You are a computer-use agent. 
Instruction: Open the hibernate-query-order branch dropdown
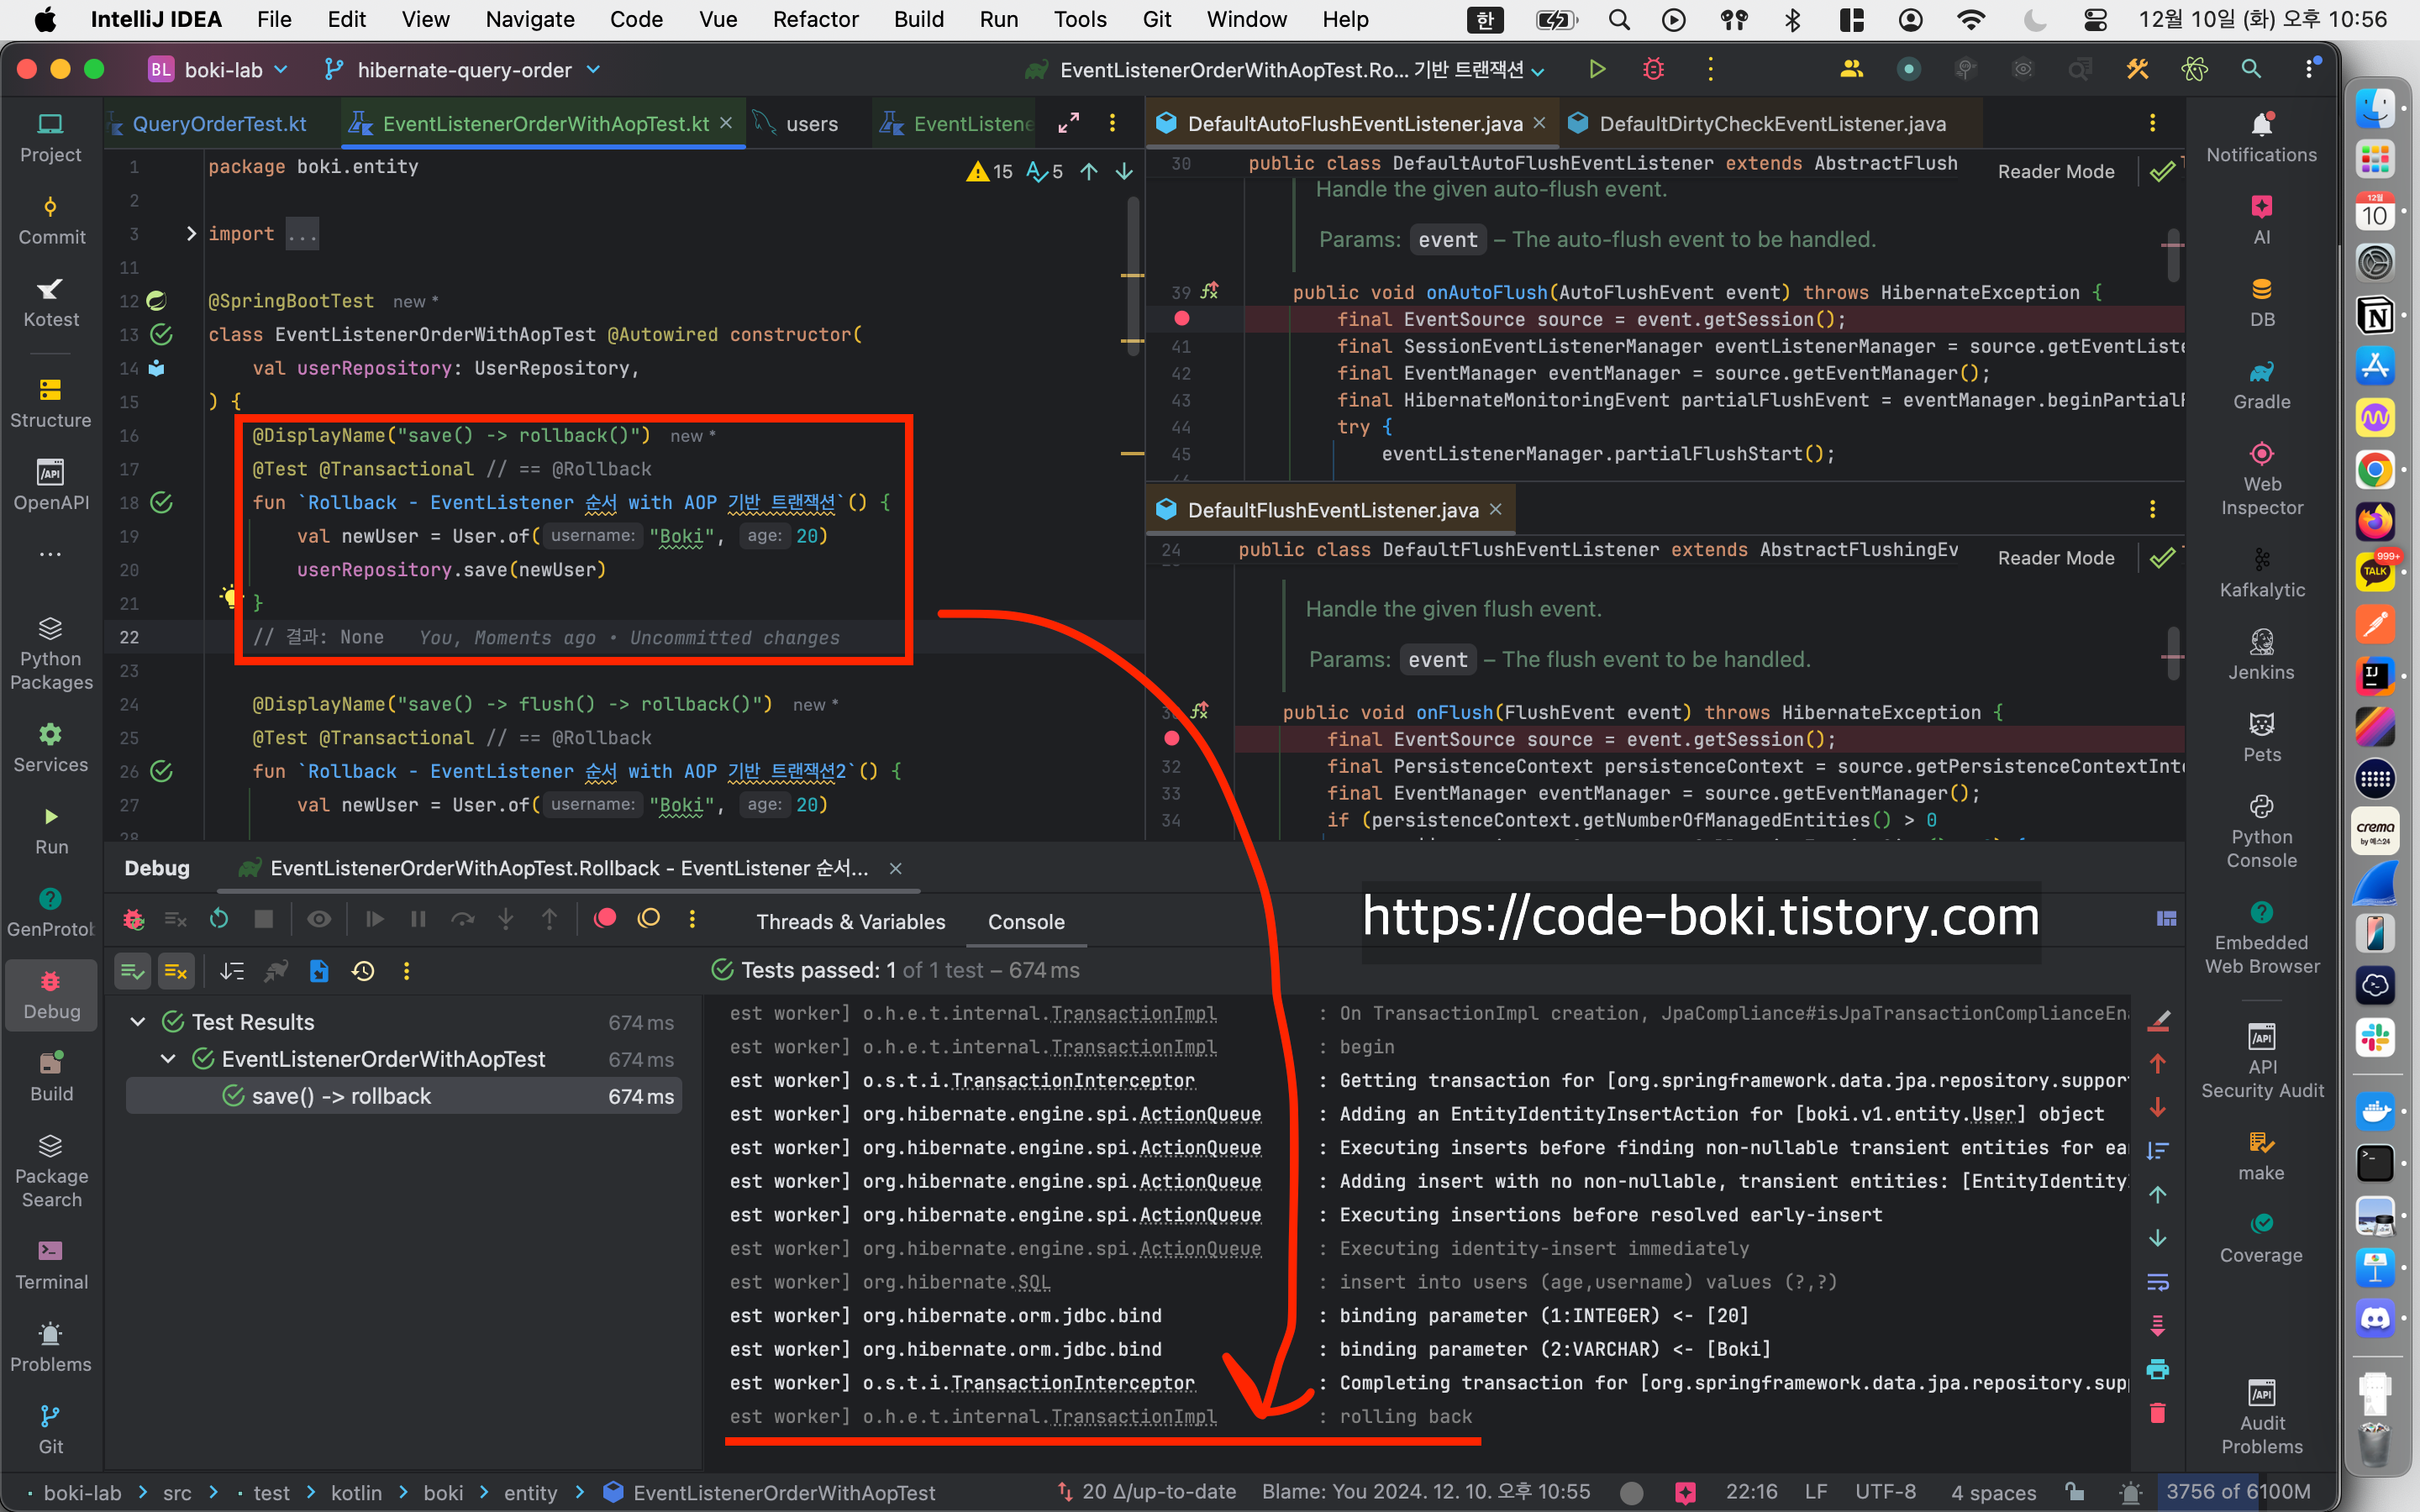[462, 70]
